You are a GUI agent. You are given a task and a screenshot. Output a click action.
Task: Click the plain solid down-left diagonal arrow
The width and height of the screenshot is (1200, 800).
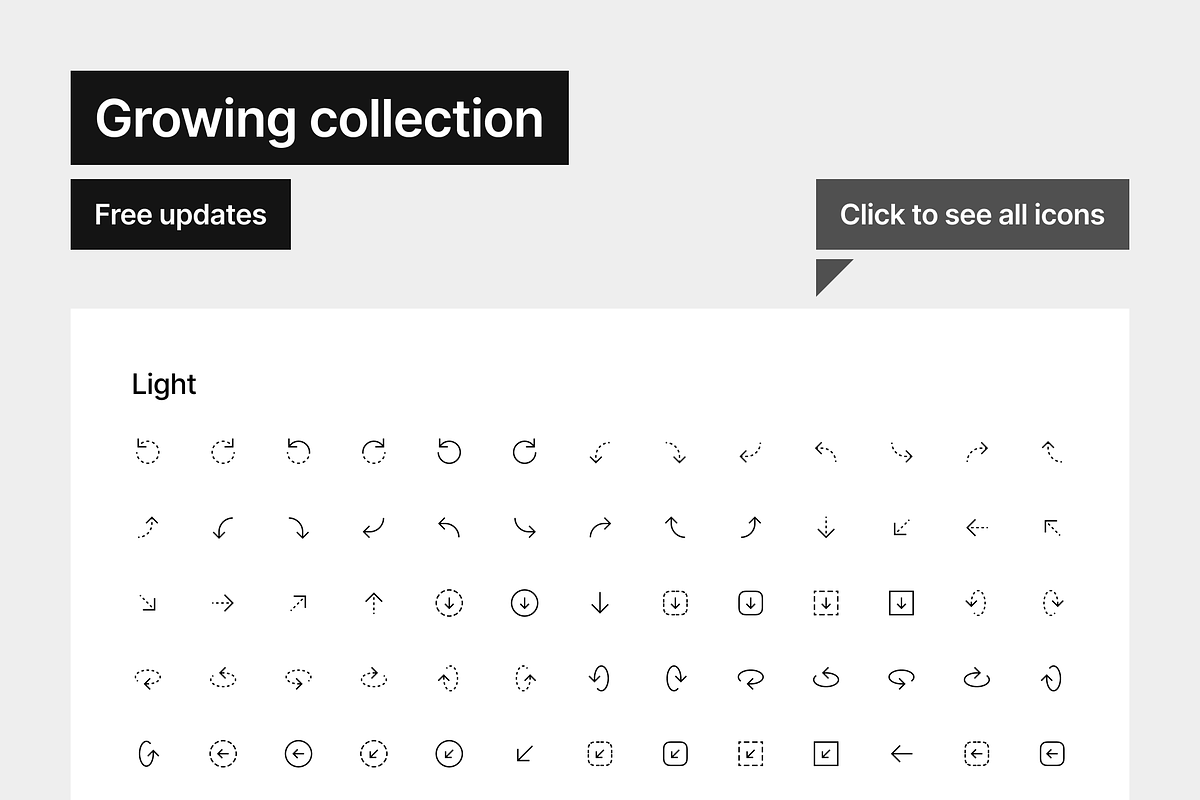coord(524,754)
